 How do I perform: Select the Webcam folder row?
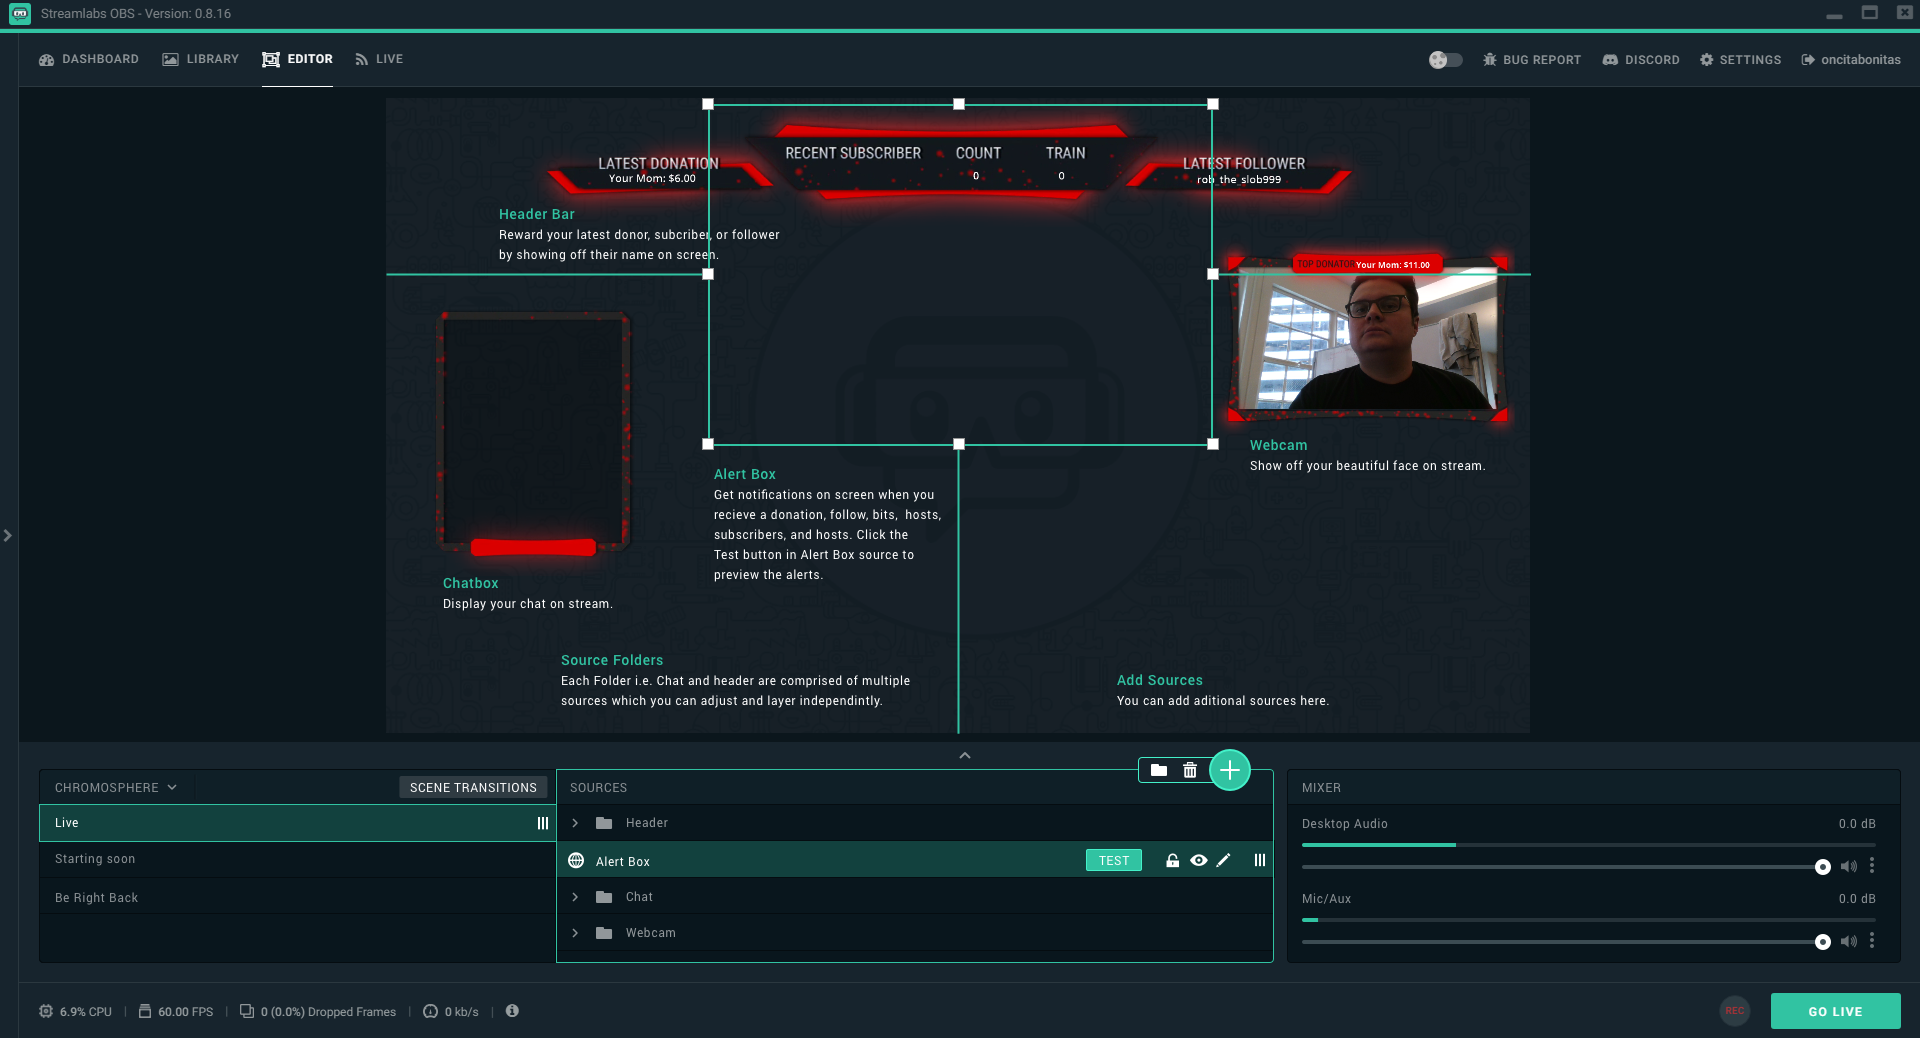914,933
